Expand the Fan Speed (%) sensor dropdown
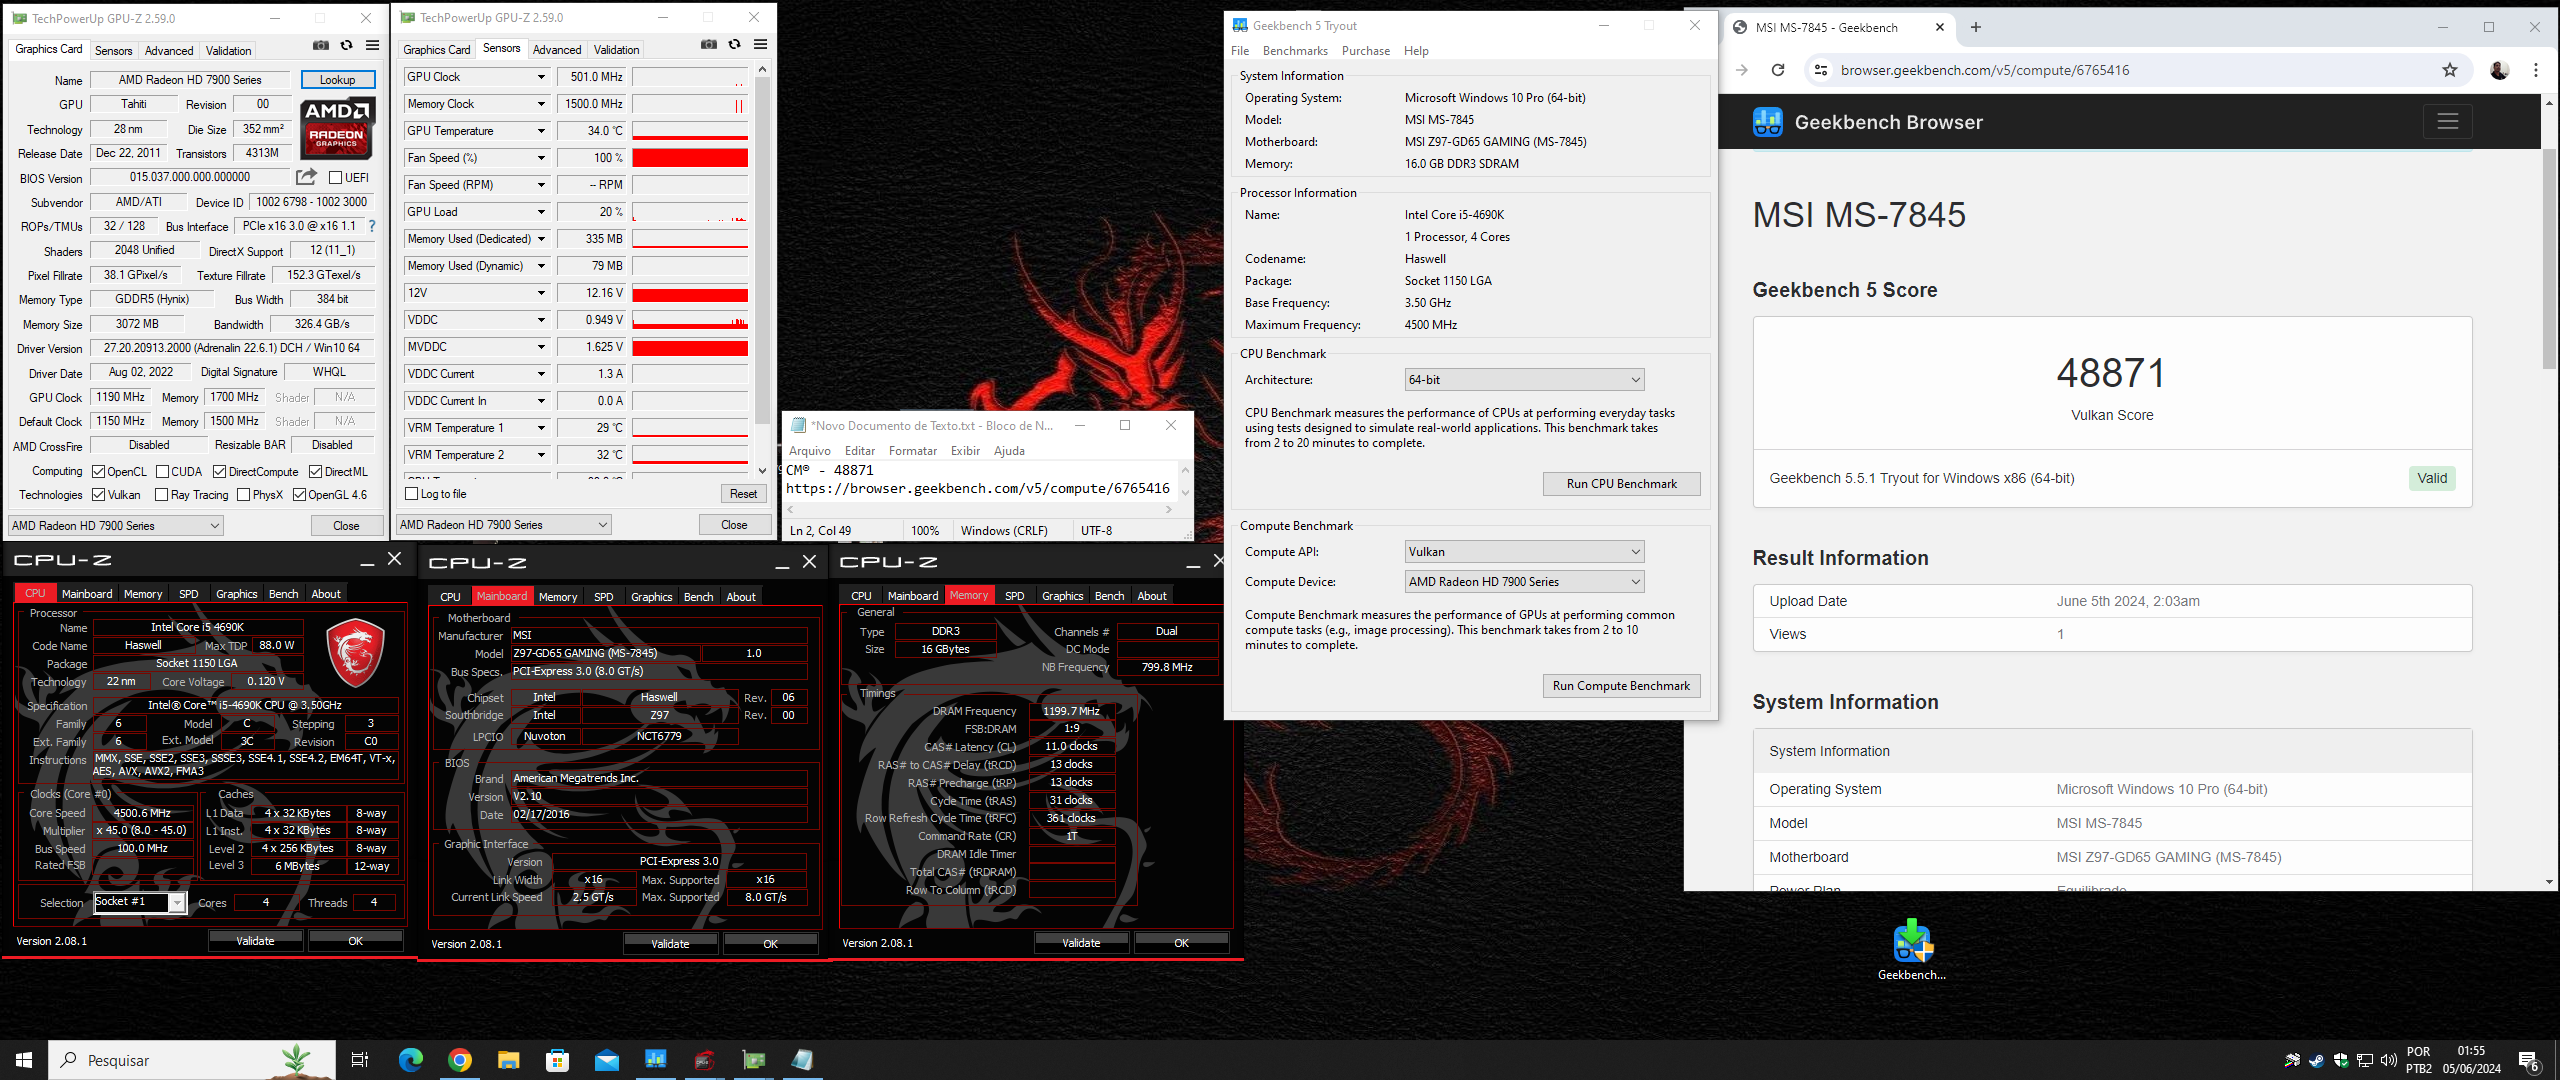Screen dimensions: 2560x1080 click(541, 158)
